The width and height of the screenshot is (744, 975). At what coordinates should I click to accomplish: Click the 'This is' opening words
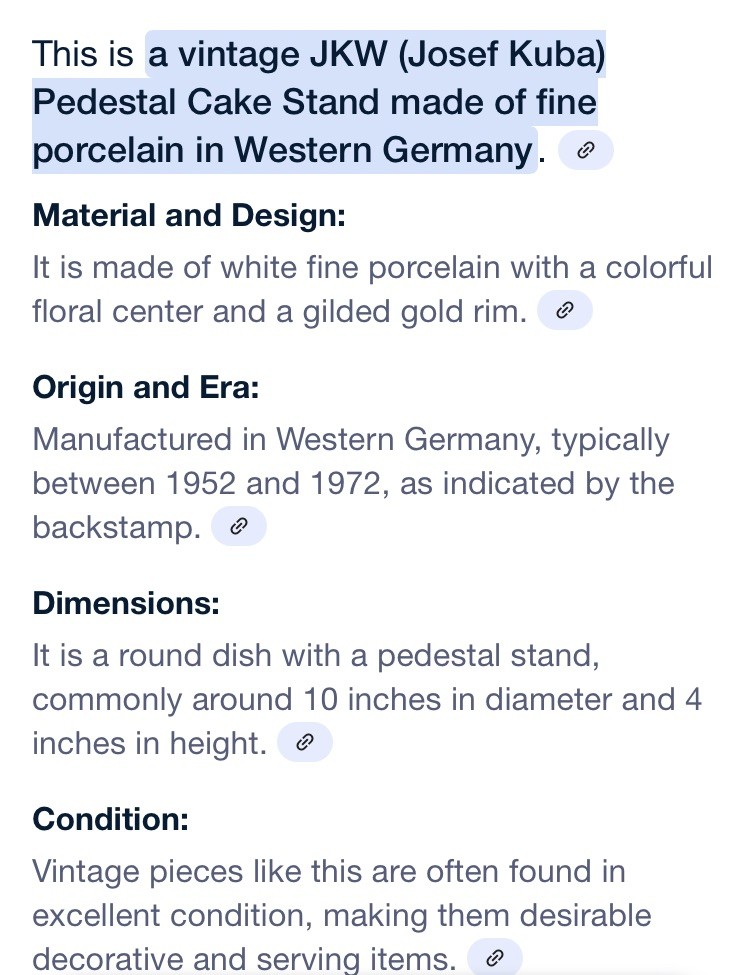tap(83, 53)
